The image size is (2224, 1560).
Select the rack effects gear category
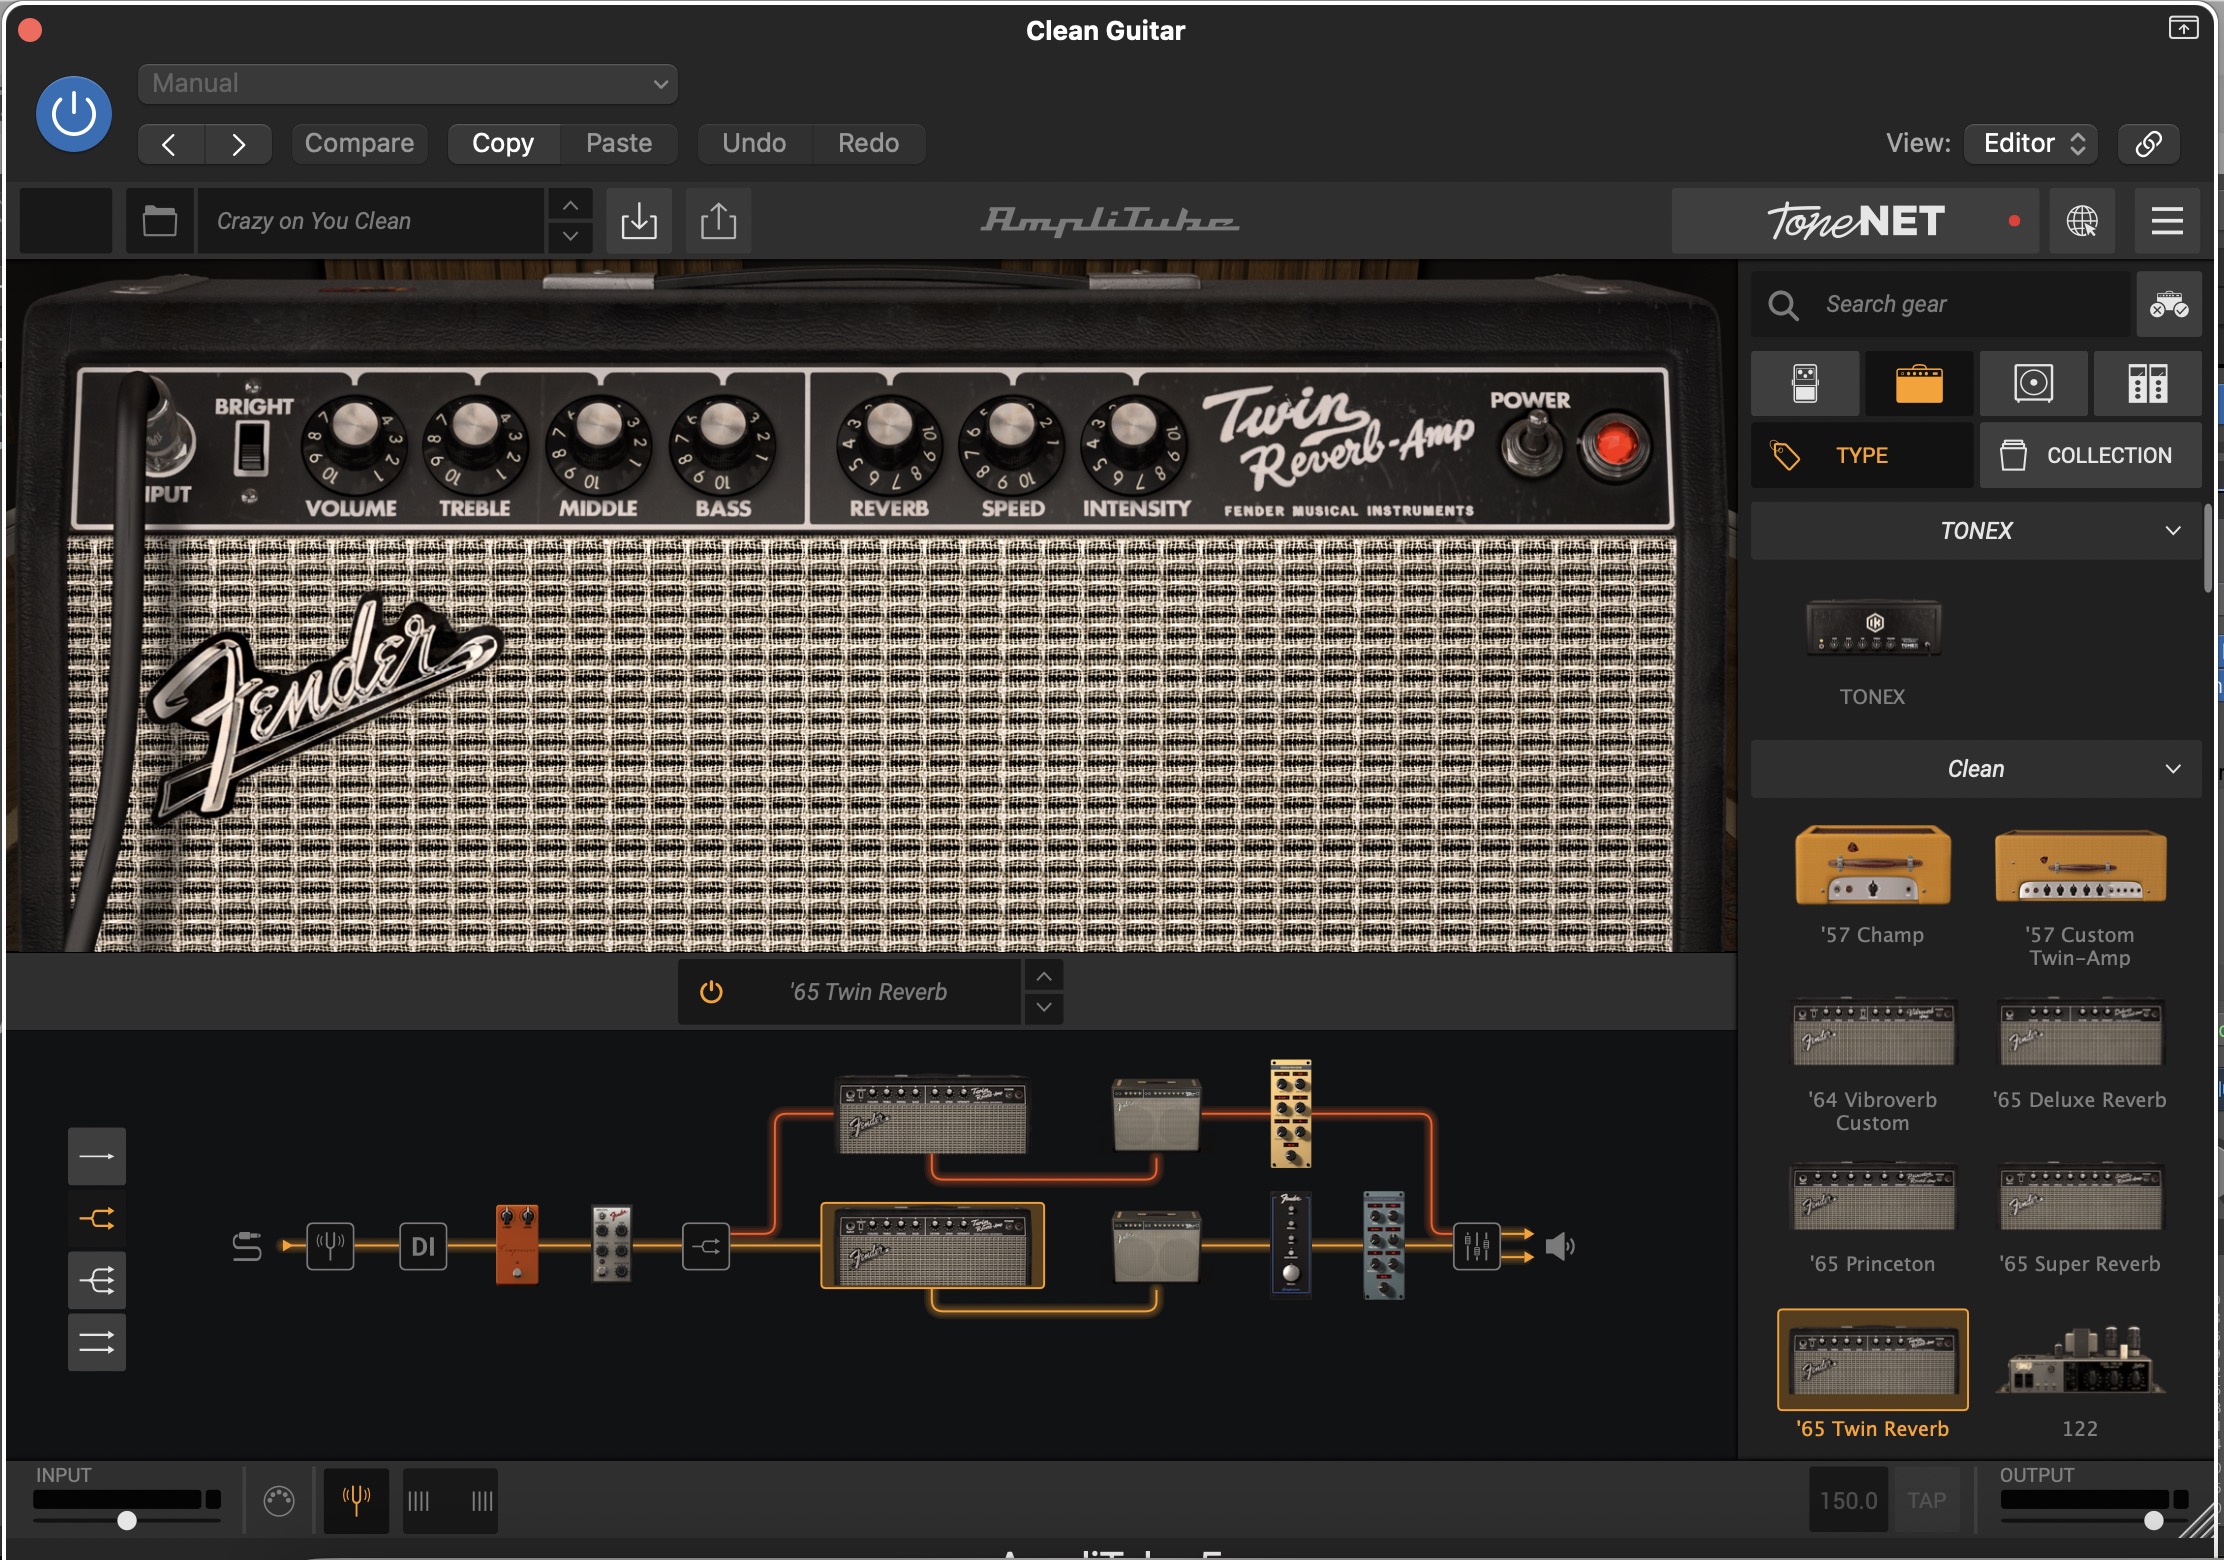(x=2147, y=383)
